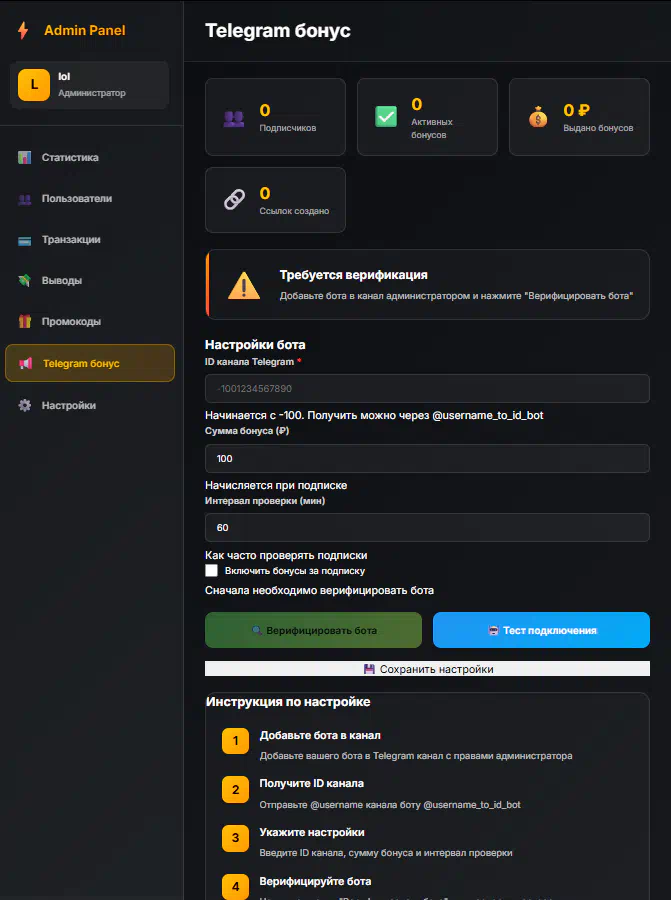Click the lightning bolt Admin Panel logo
Image resolution: width=671 pixels, height=900 pixels.
tap(23, 30)
